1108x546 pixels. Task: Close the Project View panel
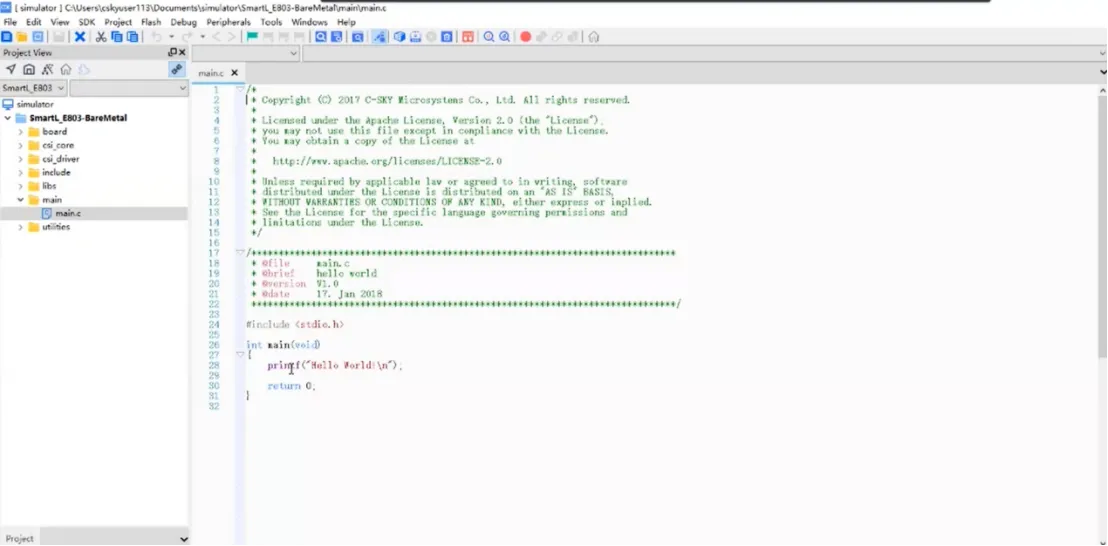(182, 52)
